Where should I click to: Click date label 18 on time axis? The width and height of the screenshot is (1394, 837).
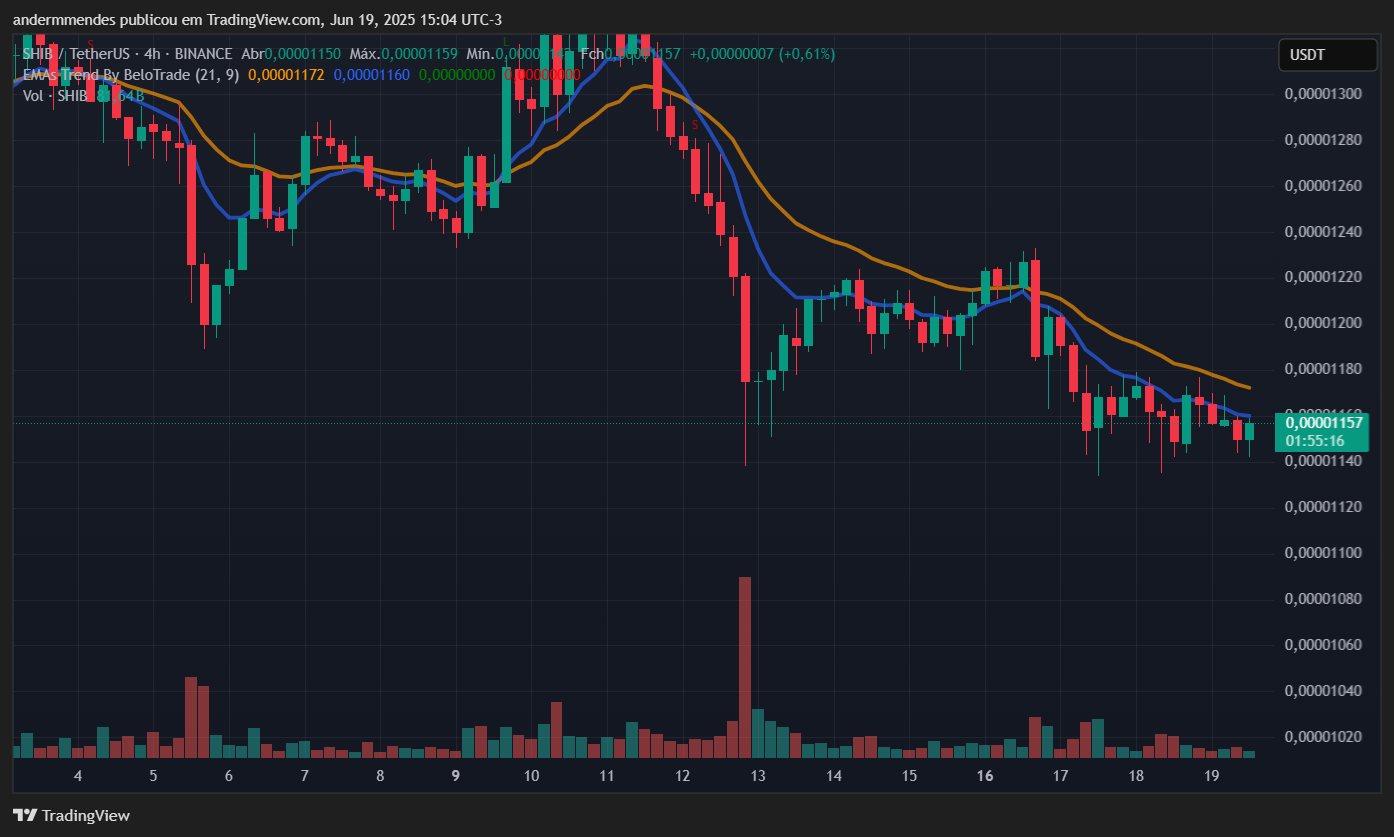pos(1136,776)
